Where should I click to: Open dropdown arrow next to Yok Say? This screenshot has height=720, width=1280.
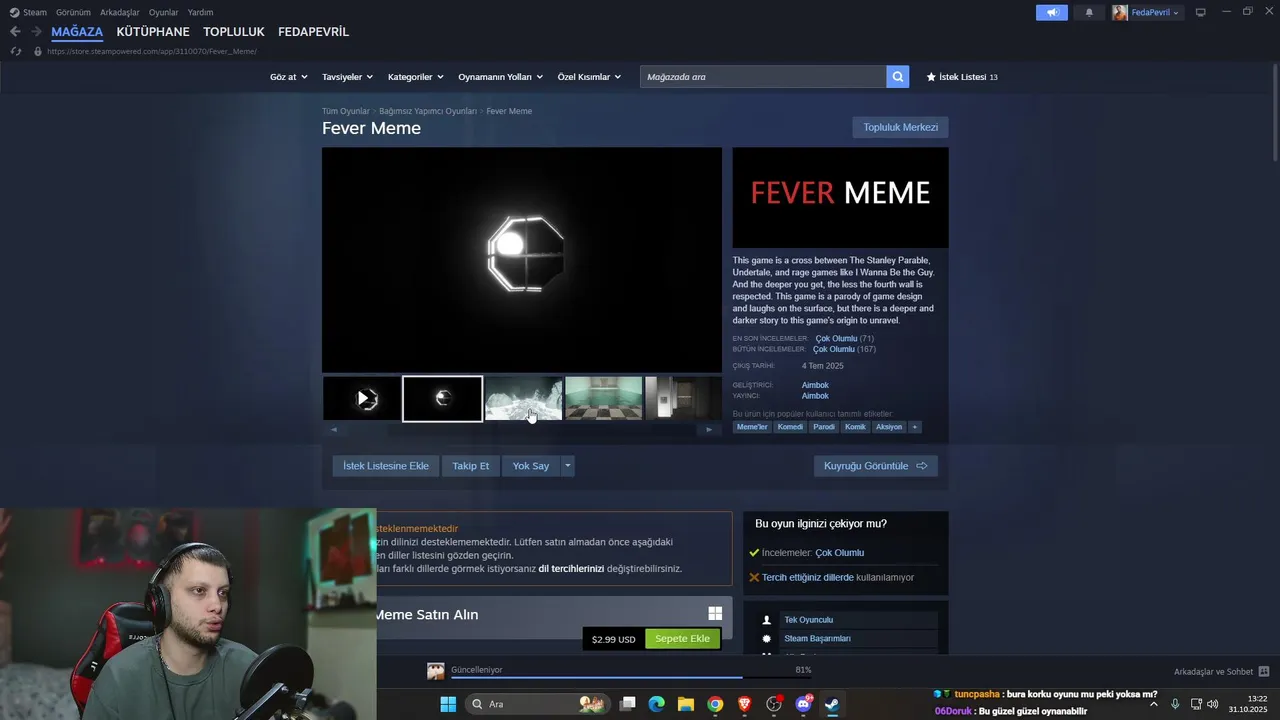click(567, 466)
